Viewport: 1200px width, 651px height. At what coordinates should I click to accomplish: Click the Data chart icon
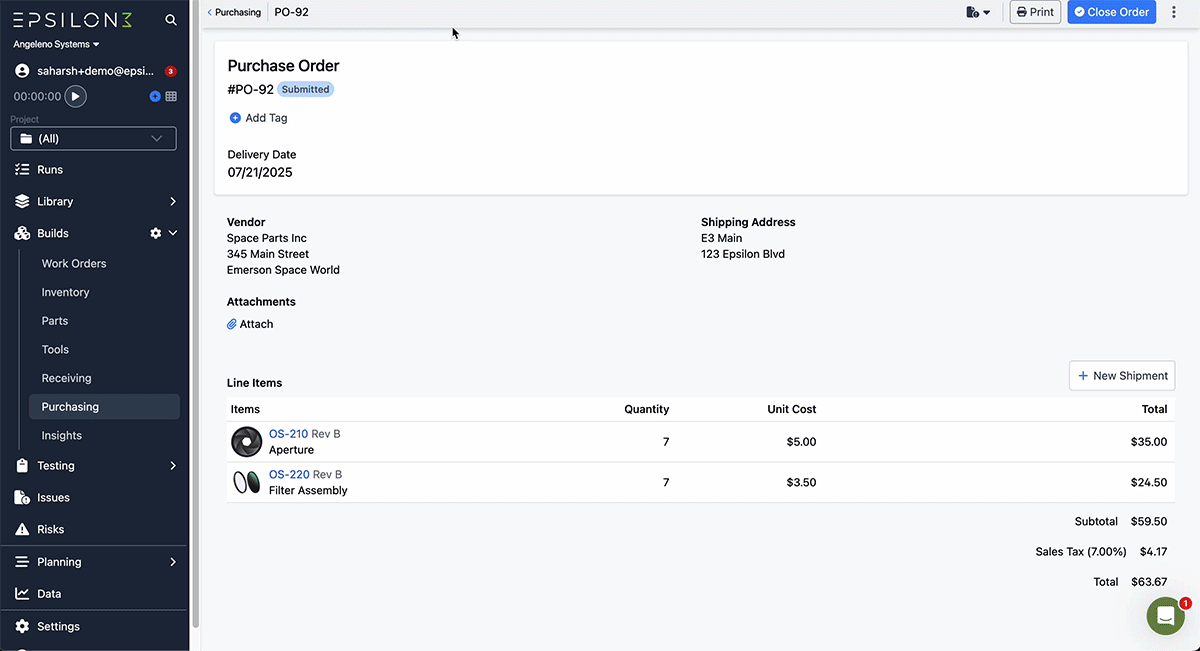pos(22,594)
